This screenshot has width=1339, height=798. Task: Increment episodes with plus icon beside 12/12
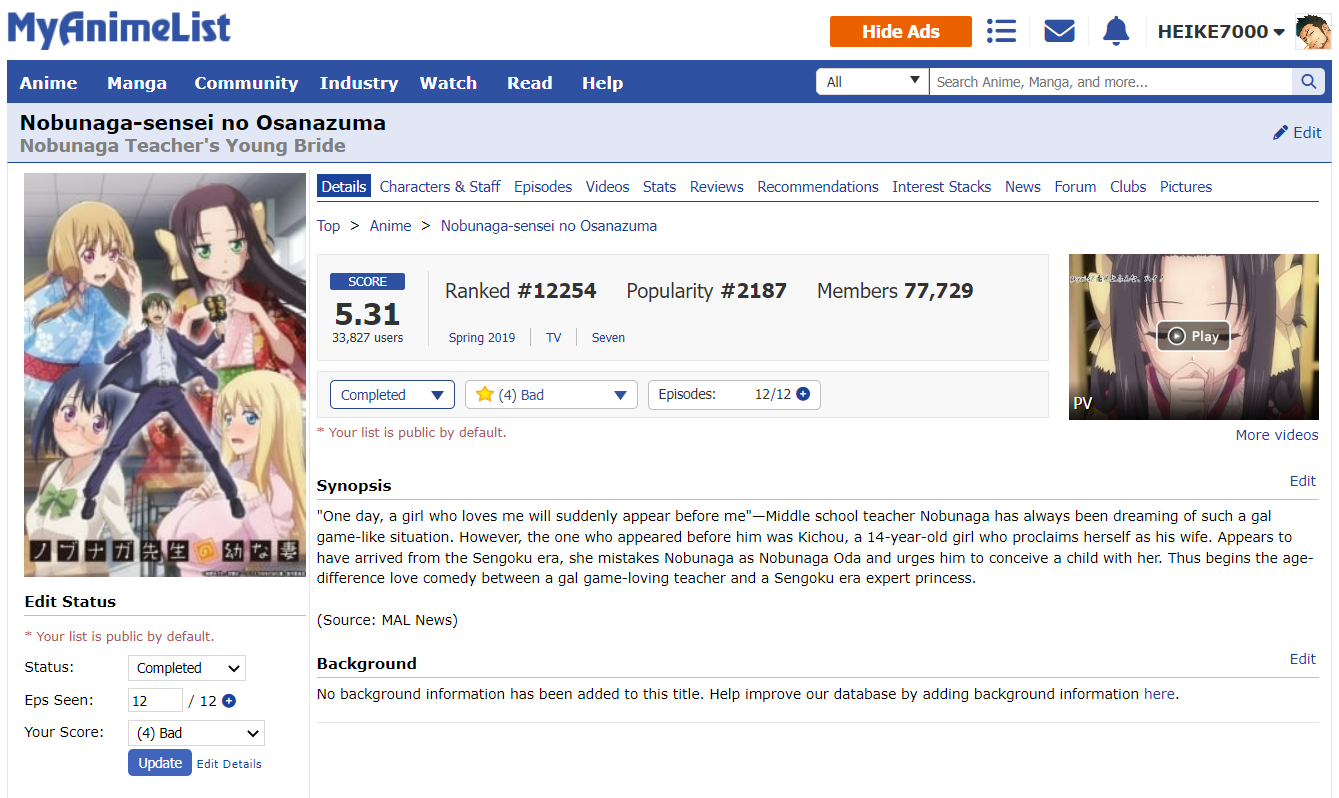[x=803, y=394]
